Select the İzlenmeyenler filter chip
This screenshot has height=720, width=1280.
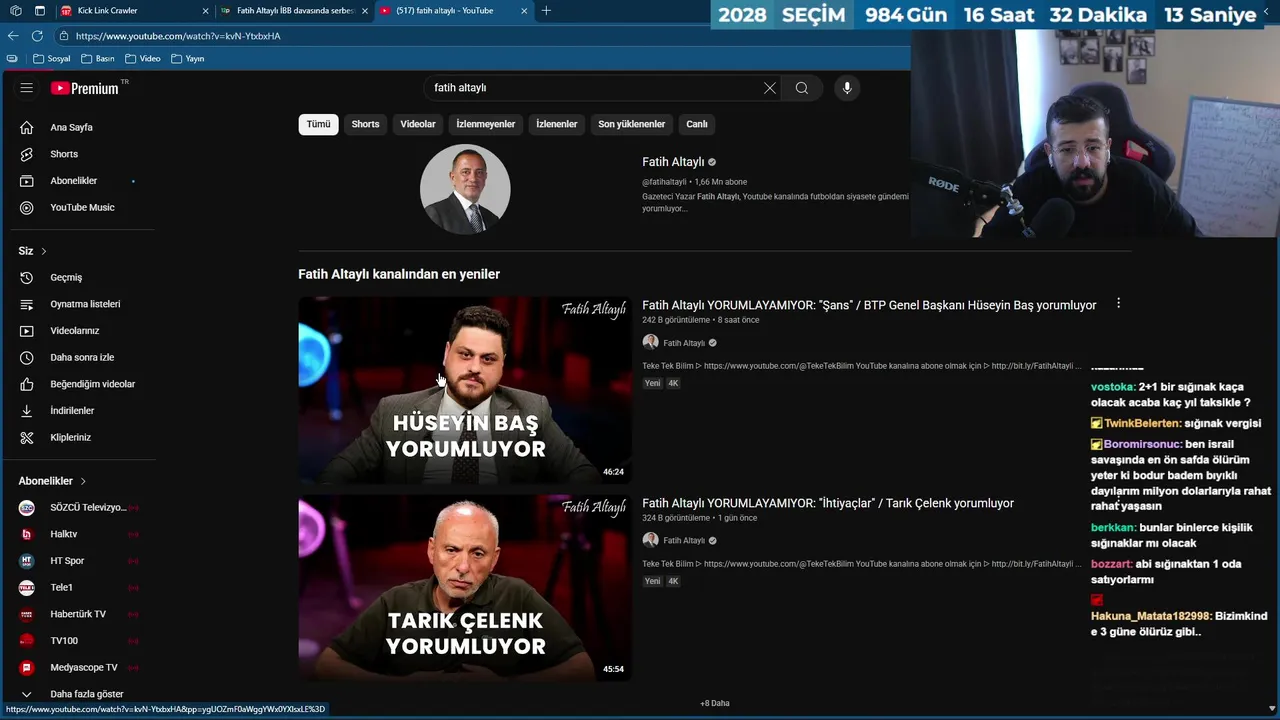[486, 124]
